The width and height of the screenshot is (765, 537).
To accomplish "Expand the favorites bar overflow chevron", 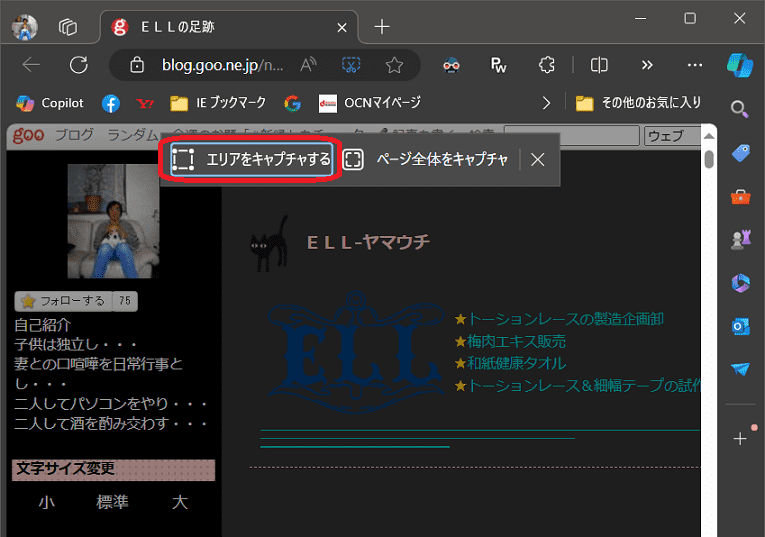I will (546, 103).
